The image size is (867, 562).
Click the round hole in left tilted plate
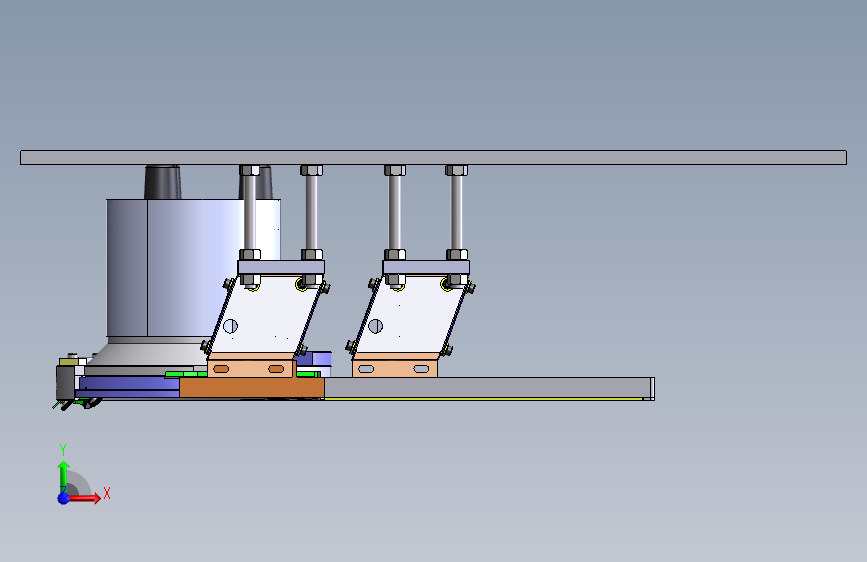pos(231,326)
